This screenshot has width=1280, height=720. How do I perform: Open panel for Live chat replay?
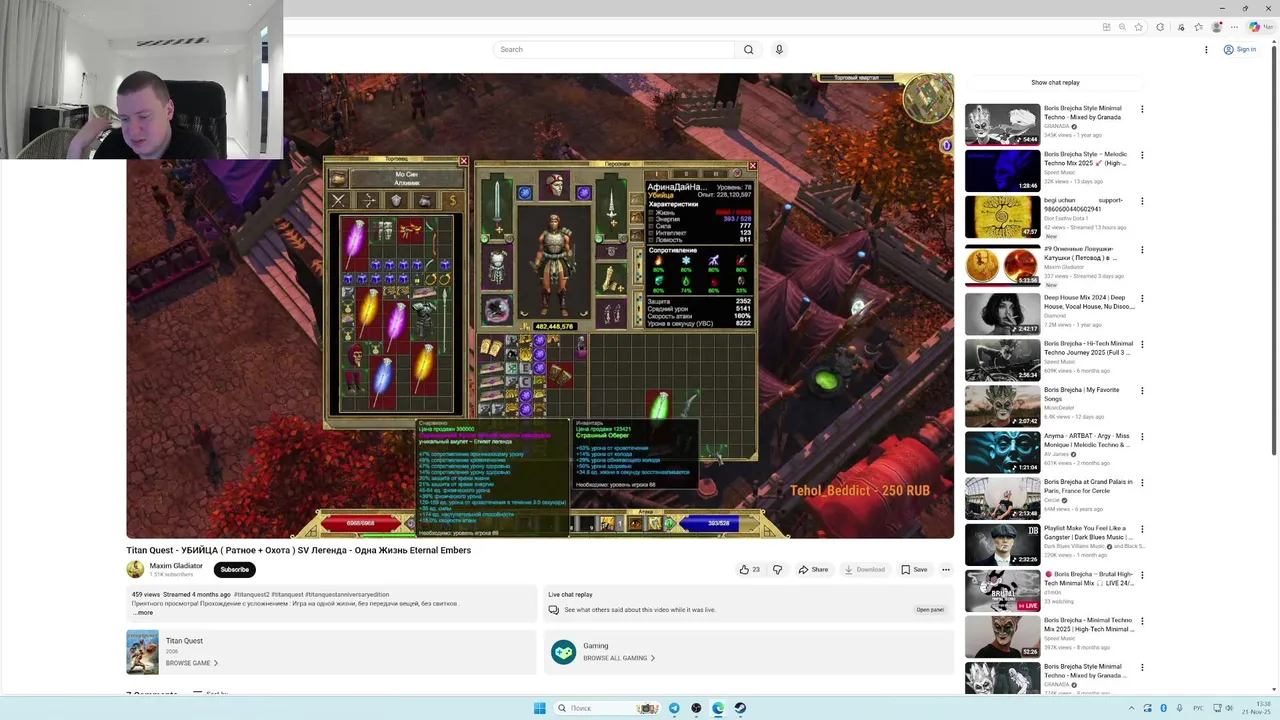(x=930, y=609)
